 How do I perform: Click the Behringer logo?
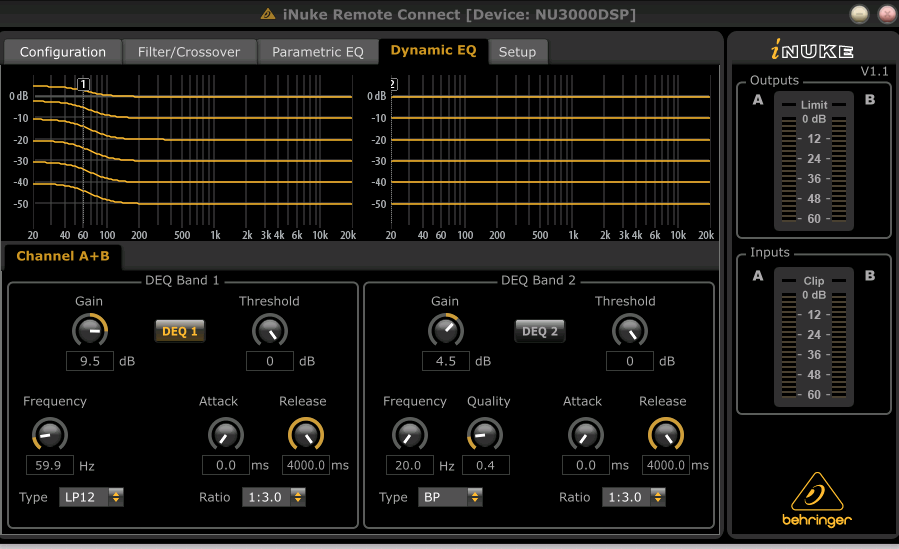coord(817,499)
